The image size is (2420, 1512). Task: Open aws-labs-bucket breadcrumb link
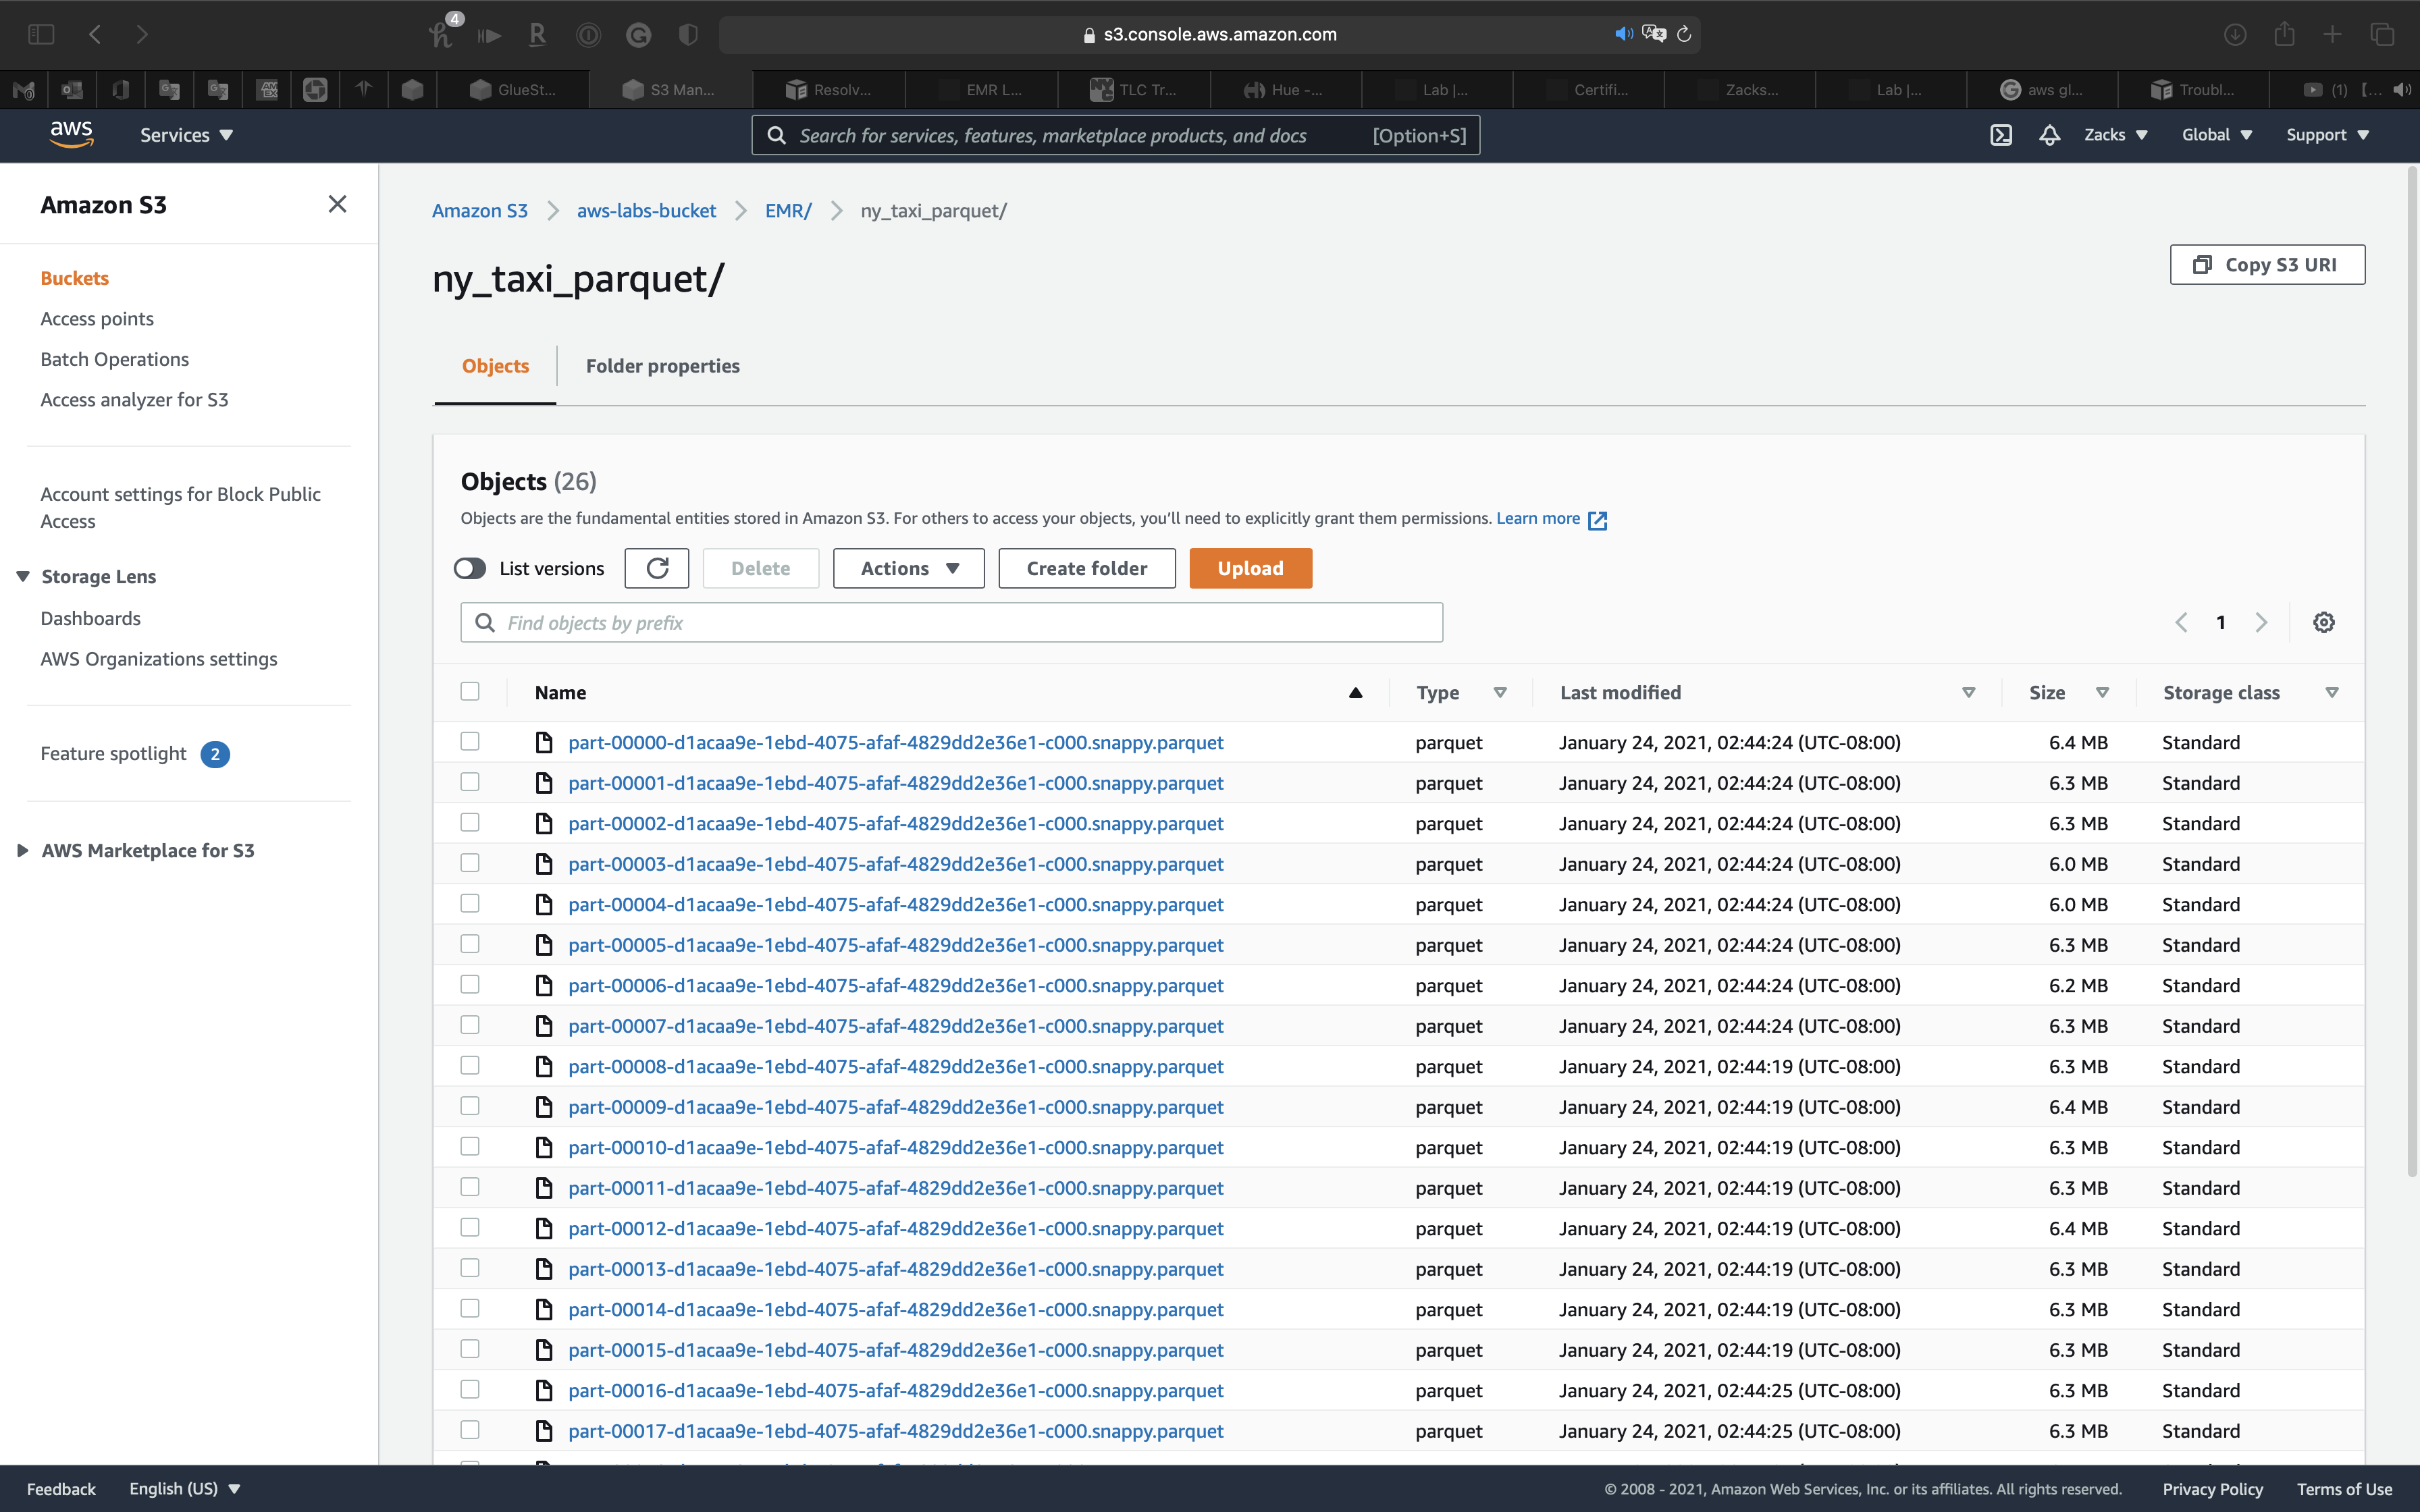click(x=646, y=211)
